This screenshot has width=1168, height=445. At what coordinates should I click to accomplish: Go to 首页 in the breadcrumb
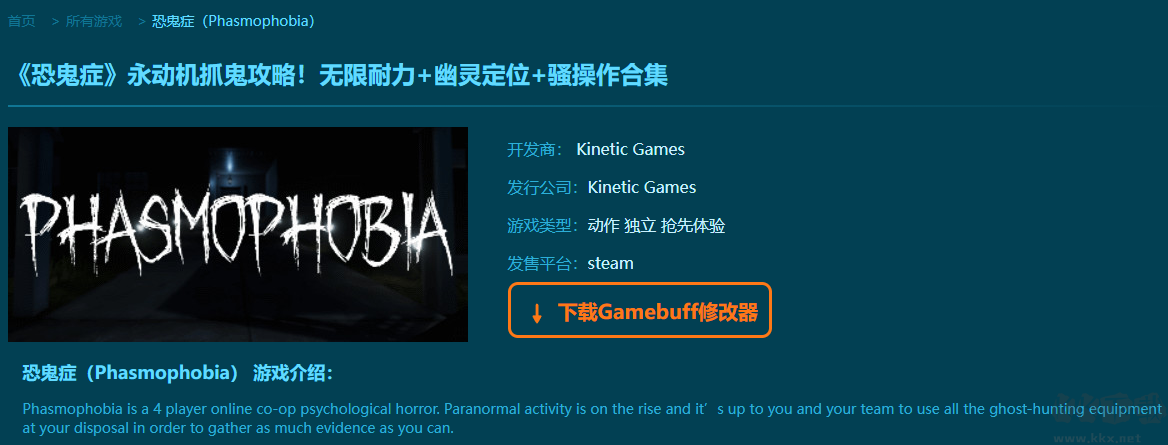[22, 21]
